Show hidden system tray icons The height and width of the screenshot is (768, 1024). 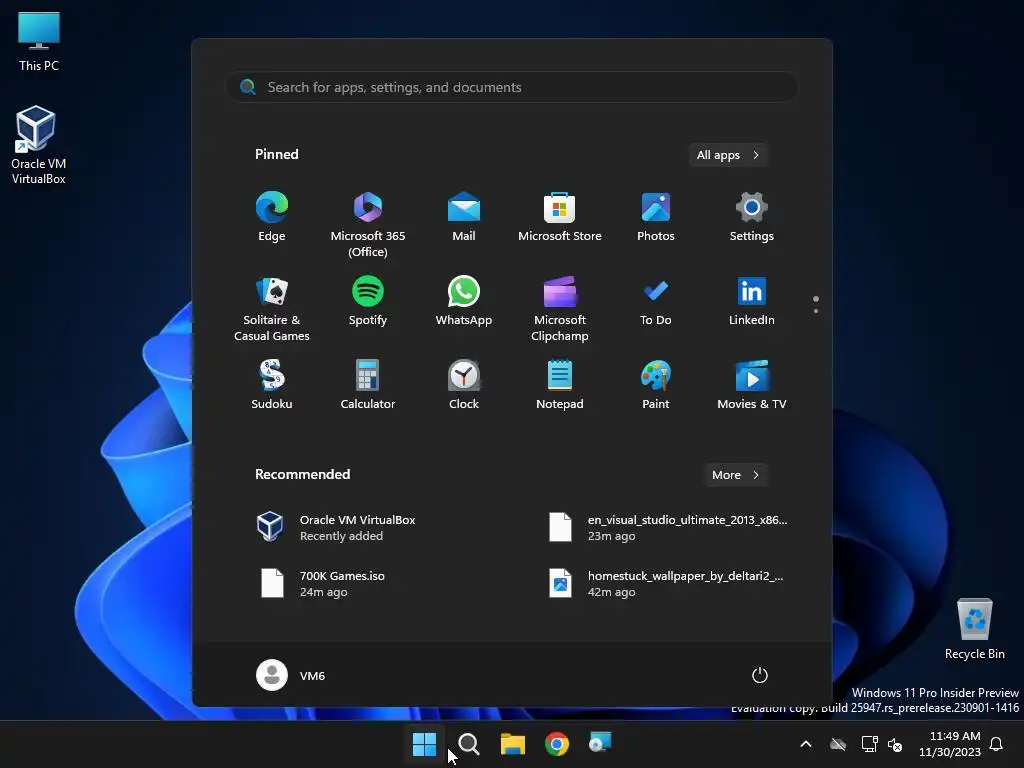806,744
